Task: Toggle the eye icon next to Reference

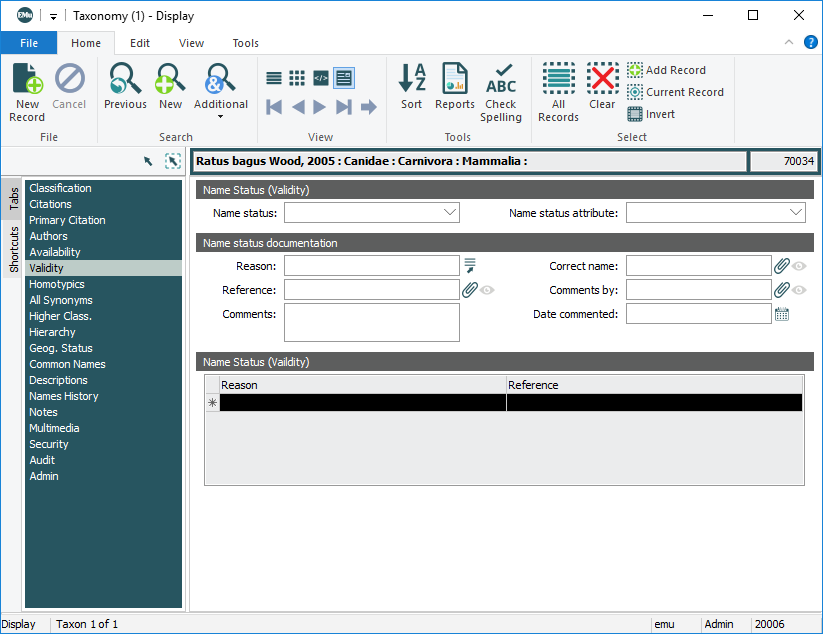Action: (x=487, y=290)
